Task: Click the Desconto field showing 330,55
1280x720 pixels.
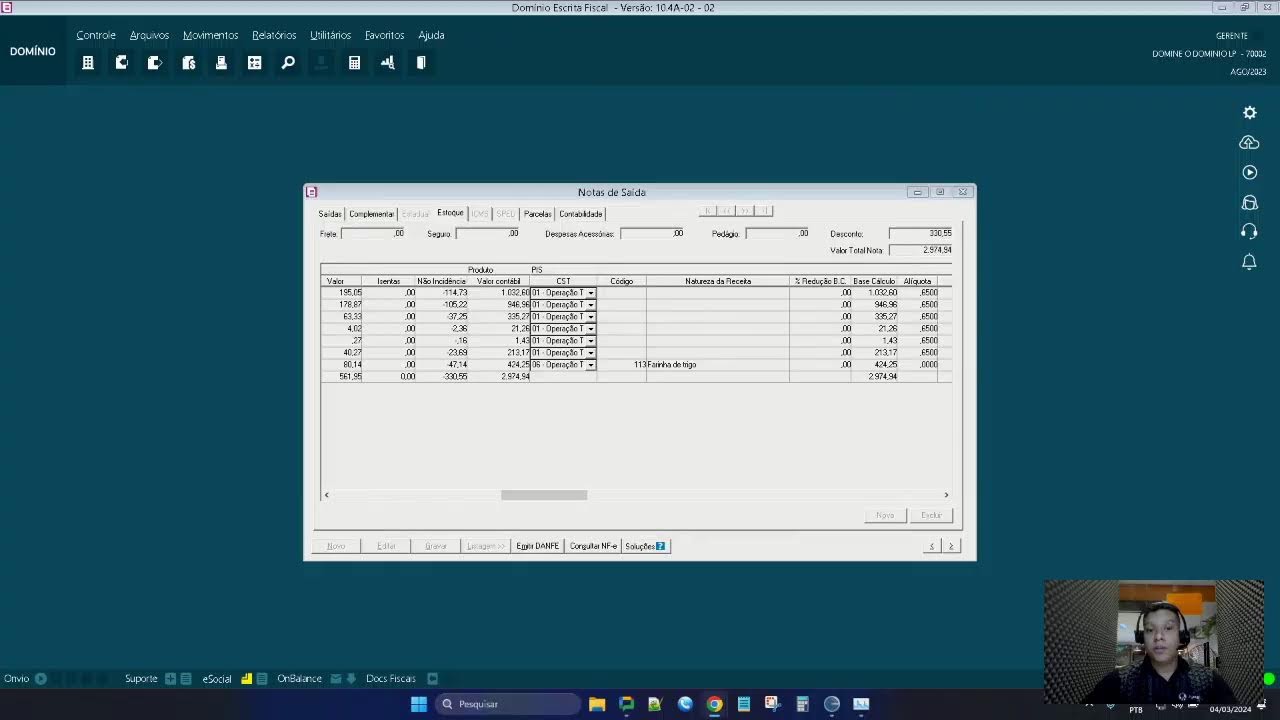Action: (920, 233)
